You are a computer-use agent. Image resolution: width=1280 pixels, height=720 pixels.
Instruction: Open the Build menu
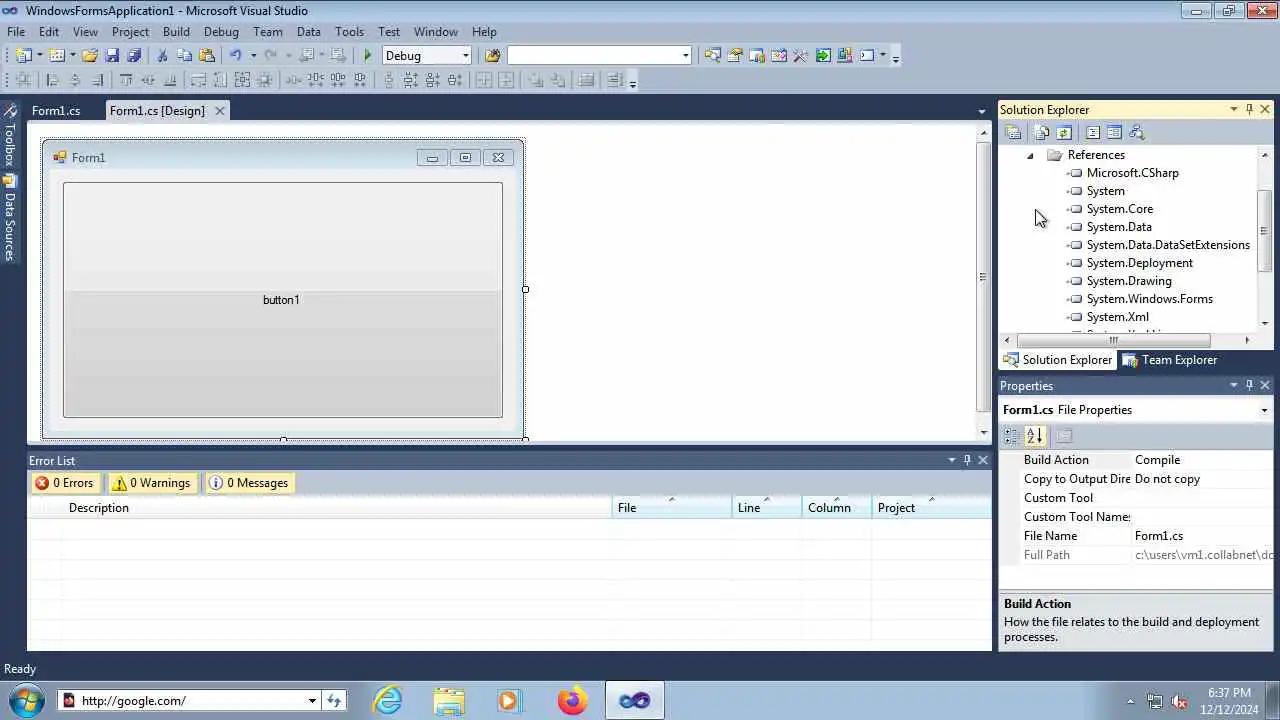176,31
